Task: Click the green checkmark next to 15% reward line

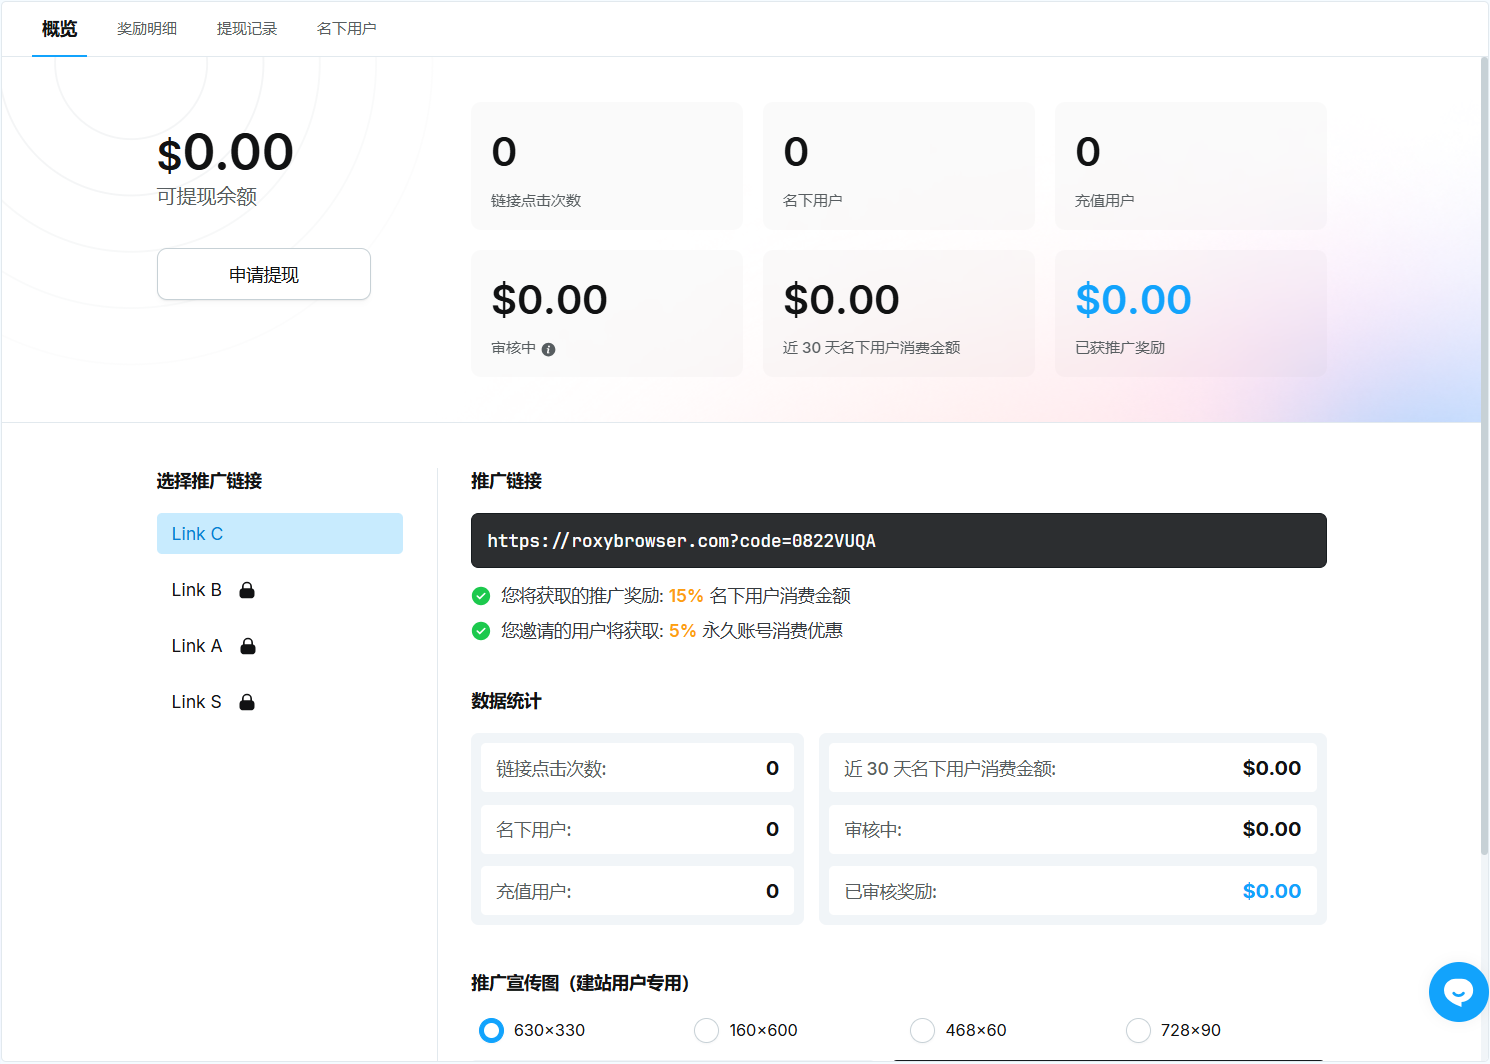Action: point(481,596)
